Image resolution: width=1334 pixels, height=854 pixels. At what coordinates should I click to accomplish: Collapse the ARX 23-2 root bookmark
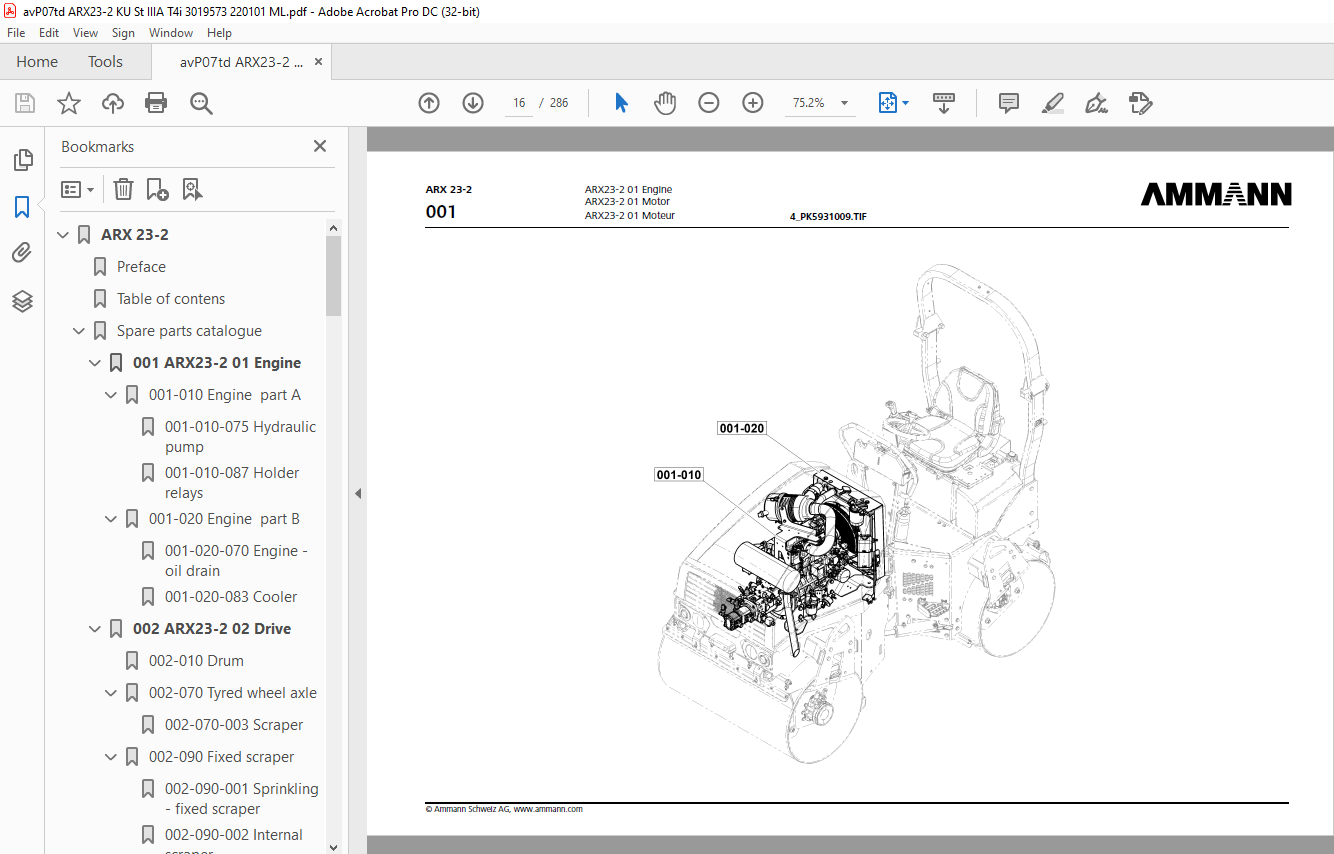click(x=63, y=235)
